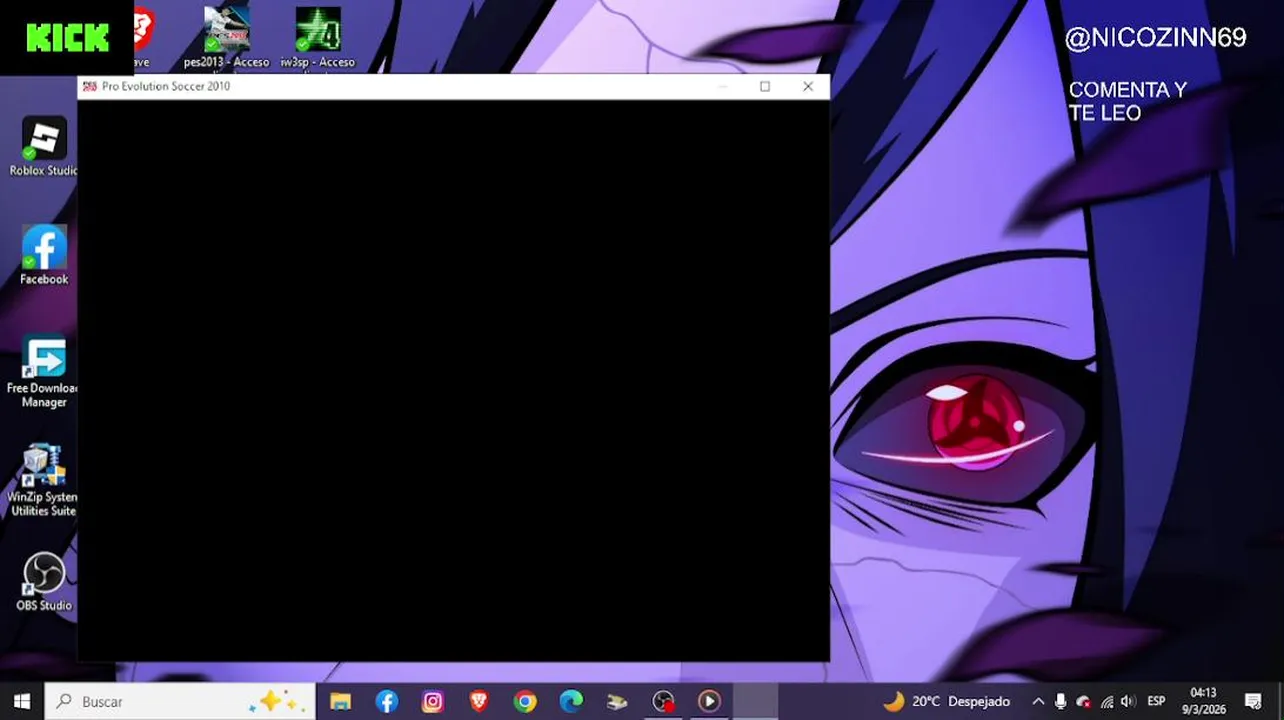Maximize the Pro Evolution Soccer 2010 window
This screenshot has width=1284, height=720.
[x=765, y=87]
